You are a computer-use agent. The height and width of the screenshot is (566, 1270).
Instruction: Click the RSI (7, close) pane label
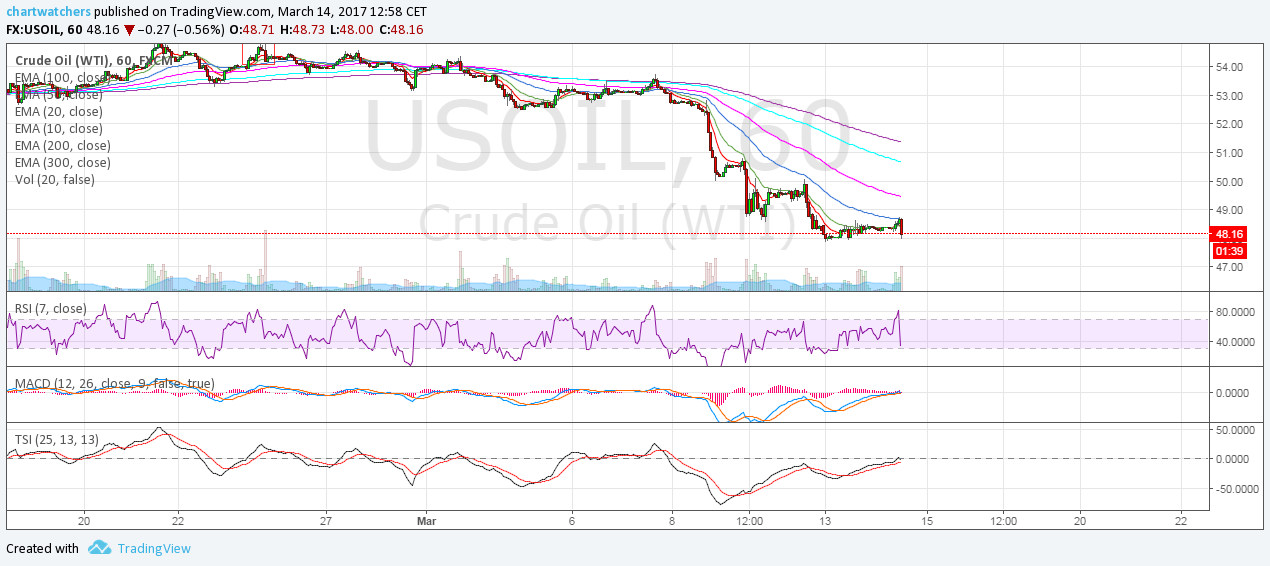50,308
